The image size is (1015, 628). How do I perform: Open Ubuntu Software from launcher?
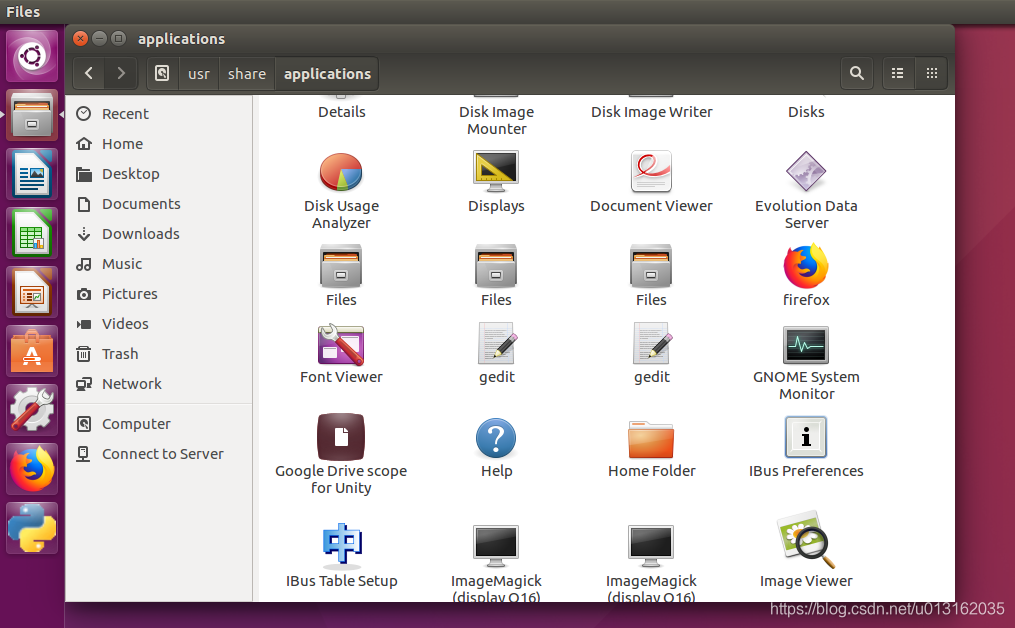point(32,352)
